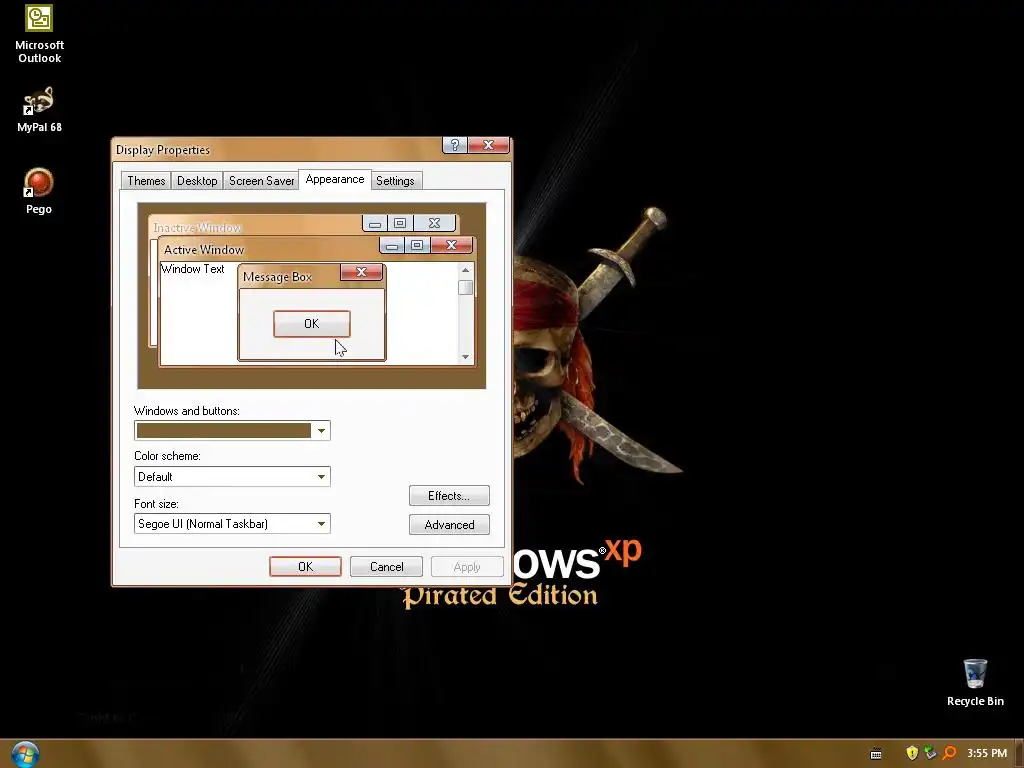
Task: Click the Active Window preview minimize button
Action: (392, 246)
